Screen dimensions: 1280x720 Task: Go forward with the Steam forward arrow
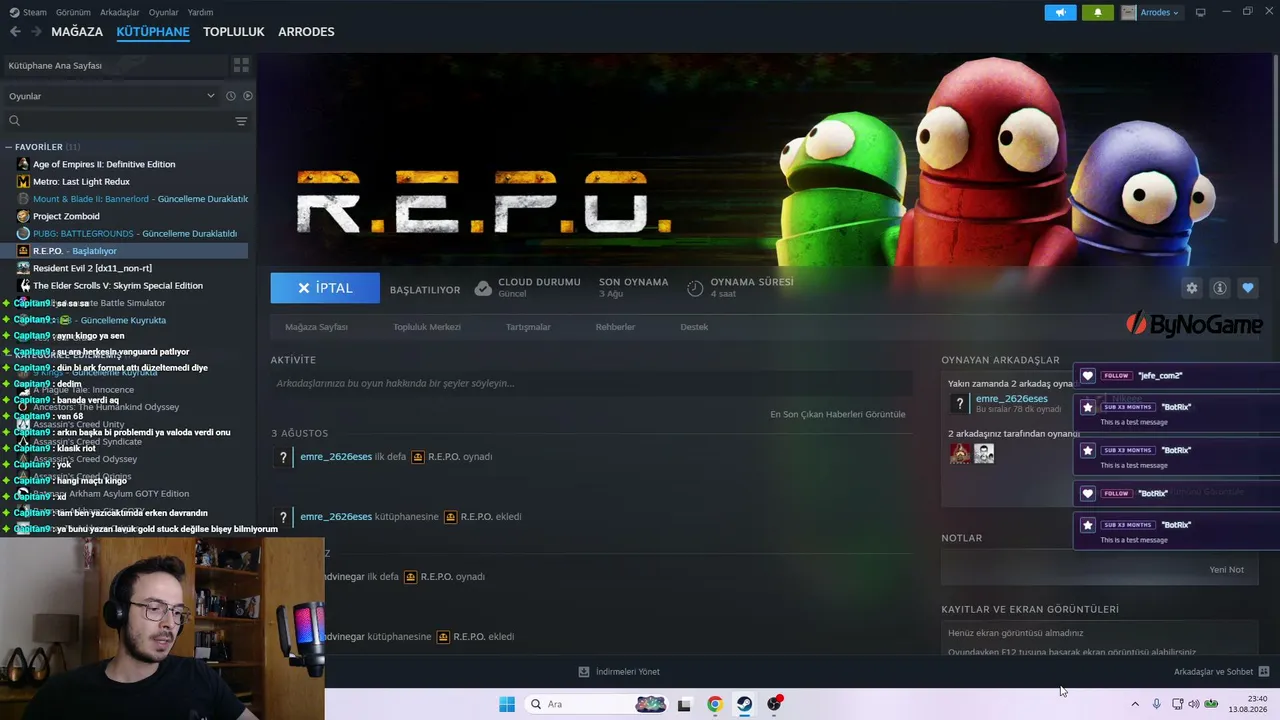(x=36, y=32)
